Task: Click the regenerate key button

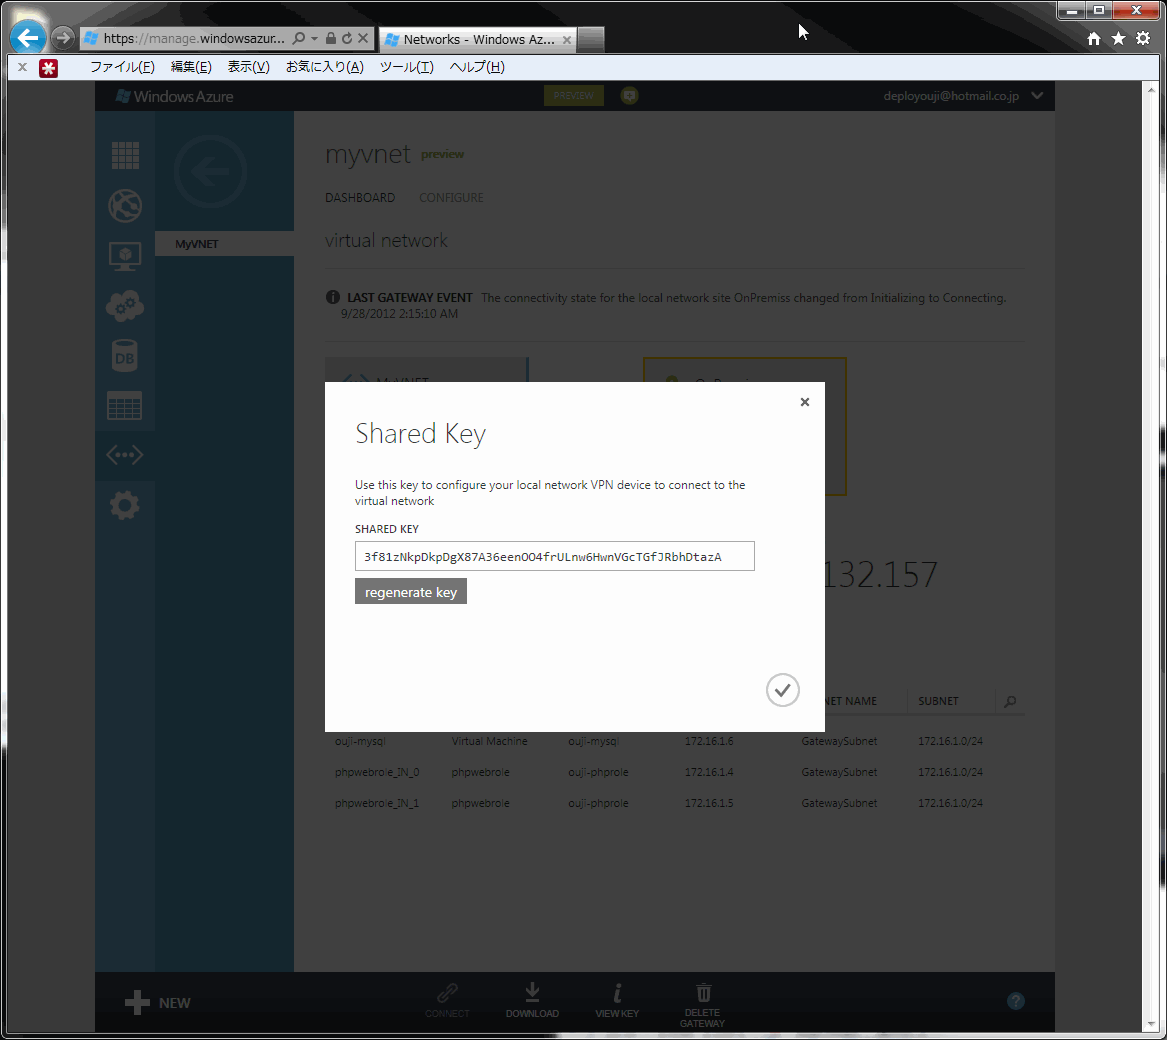Action: point(411,592)
